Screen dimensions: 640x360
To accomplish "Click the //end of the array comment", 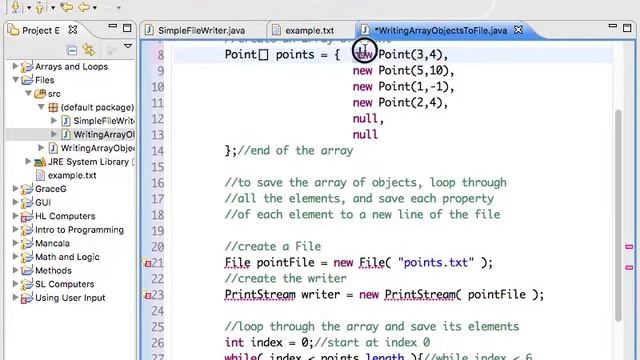I will coord(295,151).
